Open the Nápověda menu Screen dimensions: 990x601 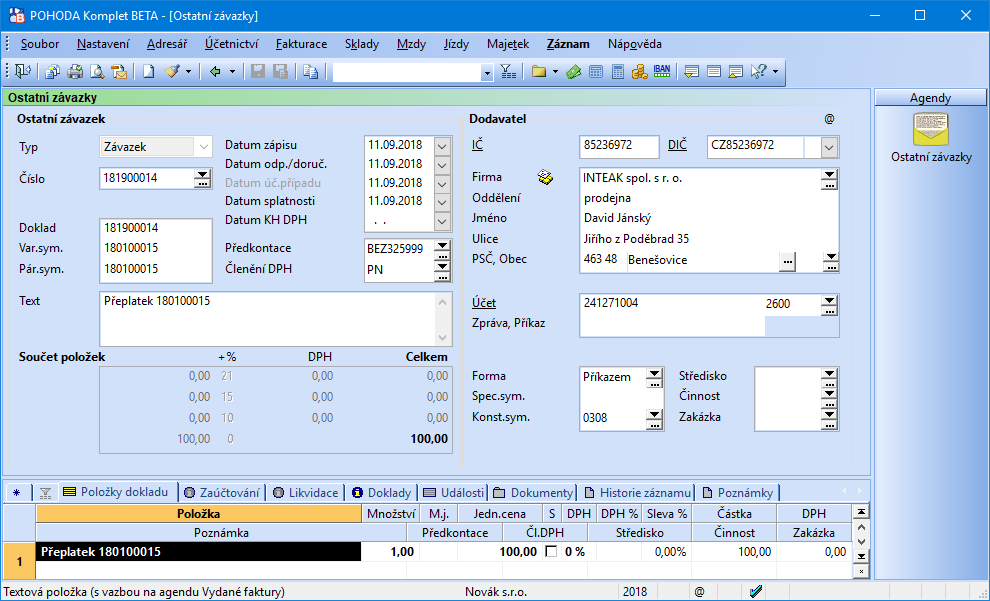click(x=635, y=44)
